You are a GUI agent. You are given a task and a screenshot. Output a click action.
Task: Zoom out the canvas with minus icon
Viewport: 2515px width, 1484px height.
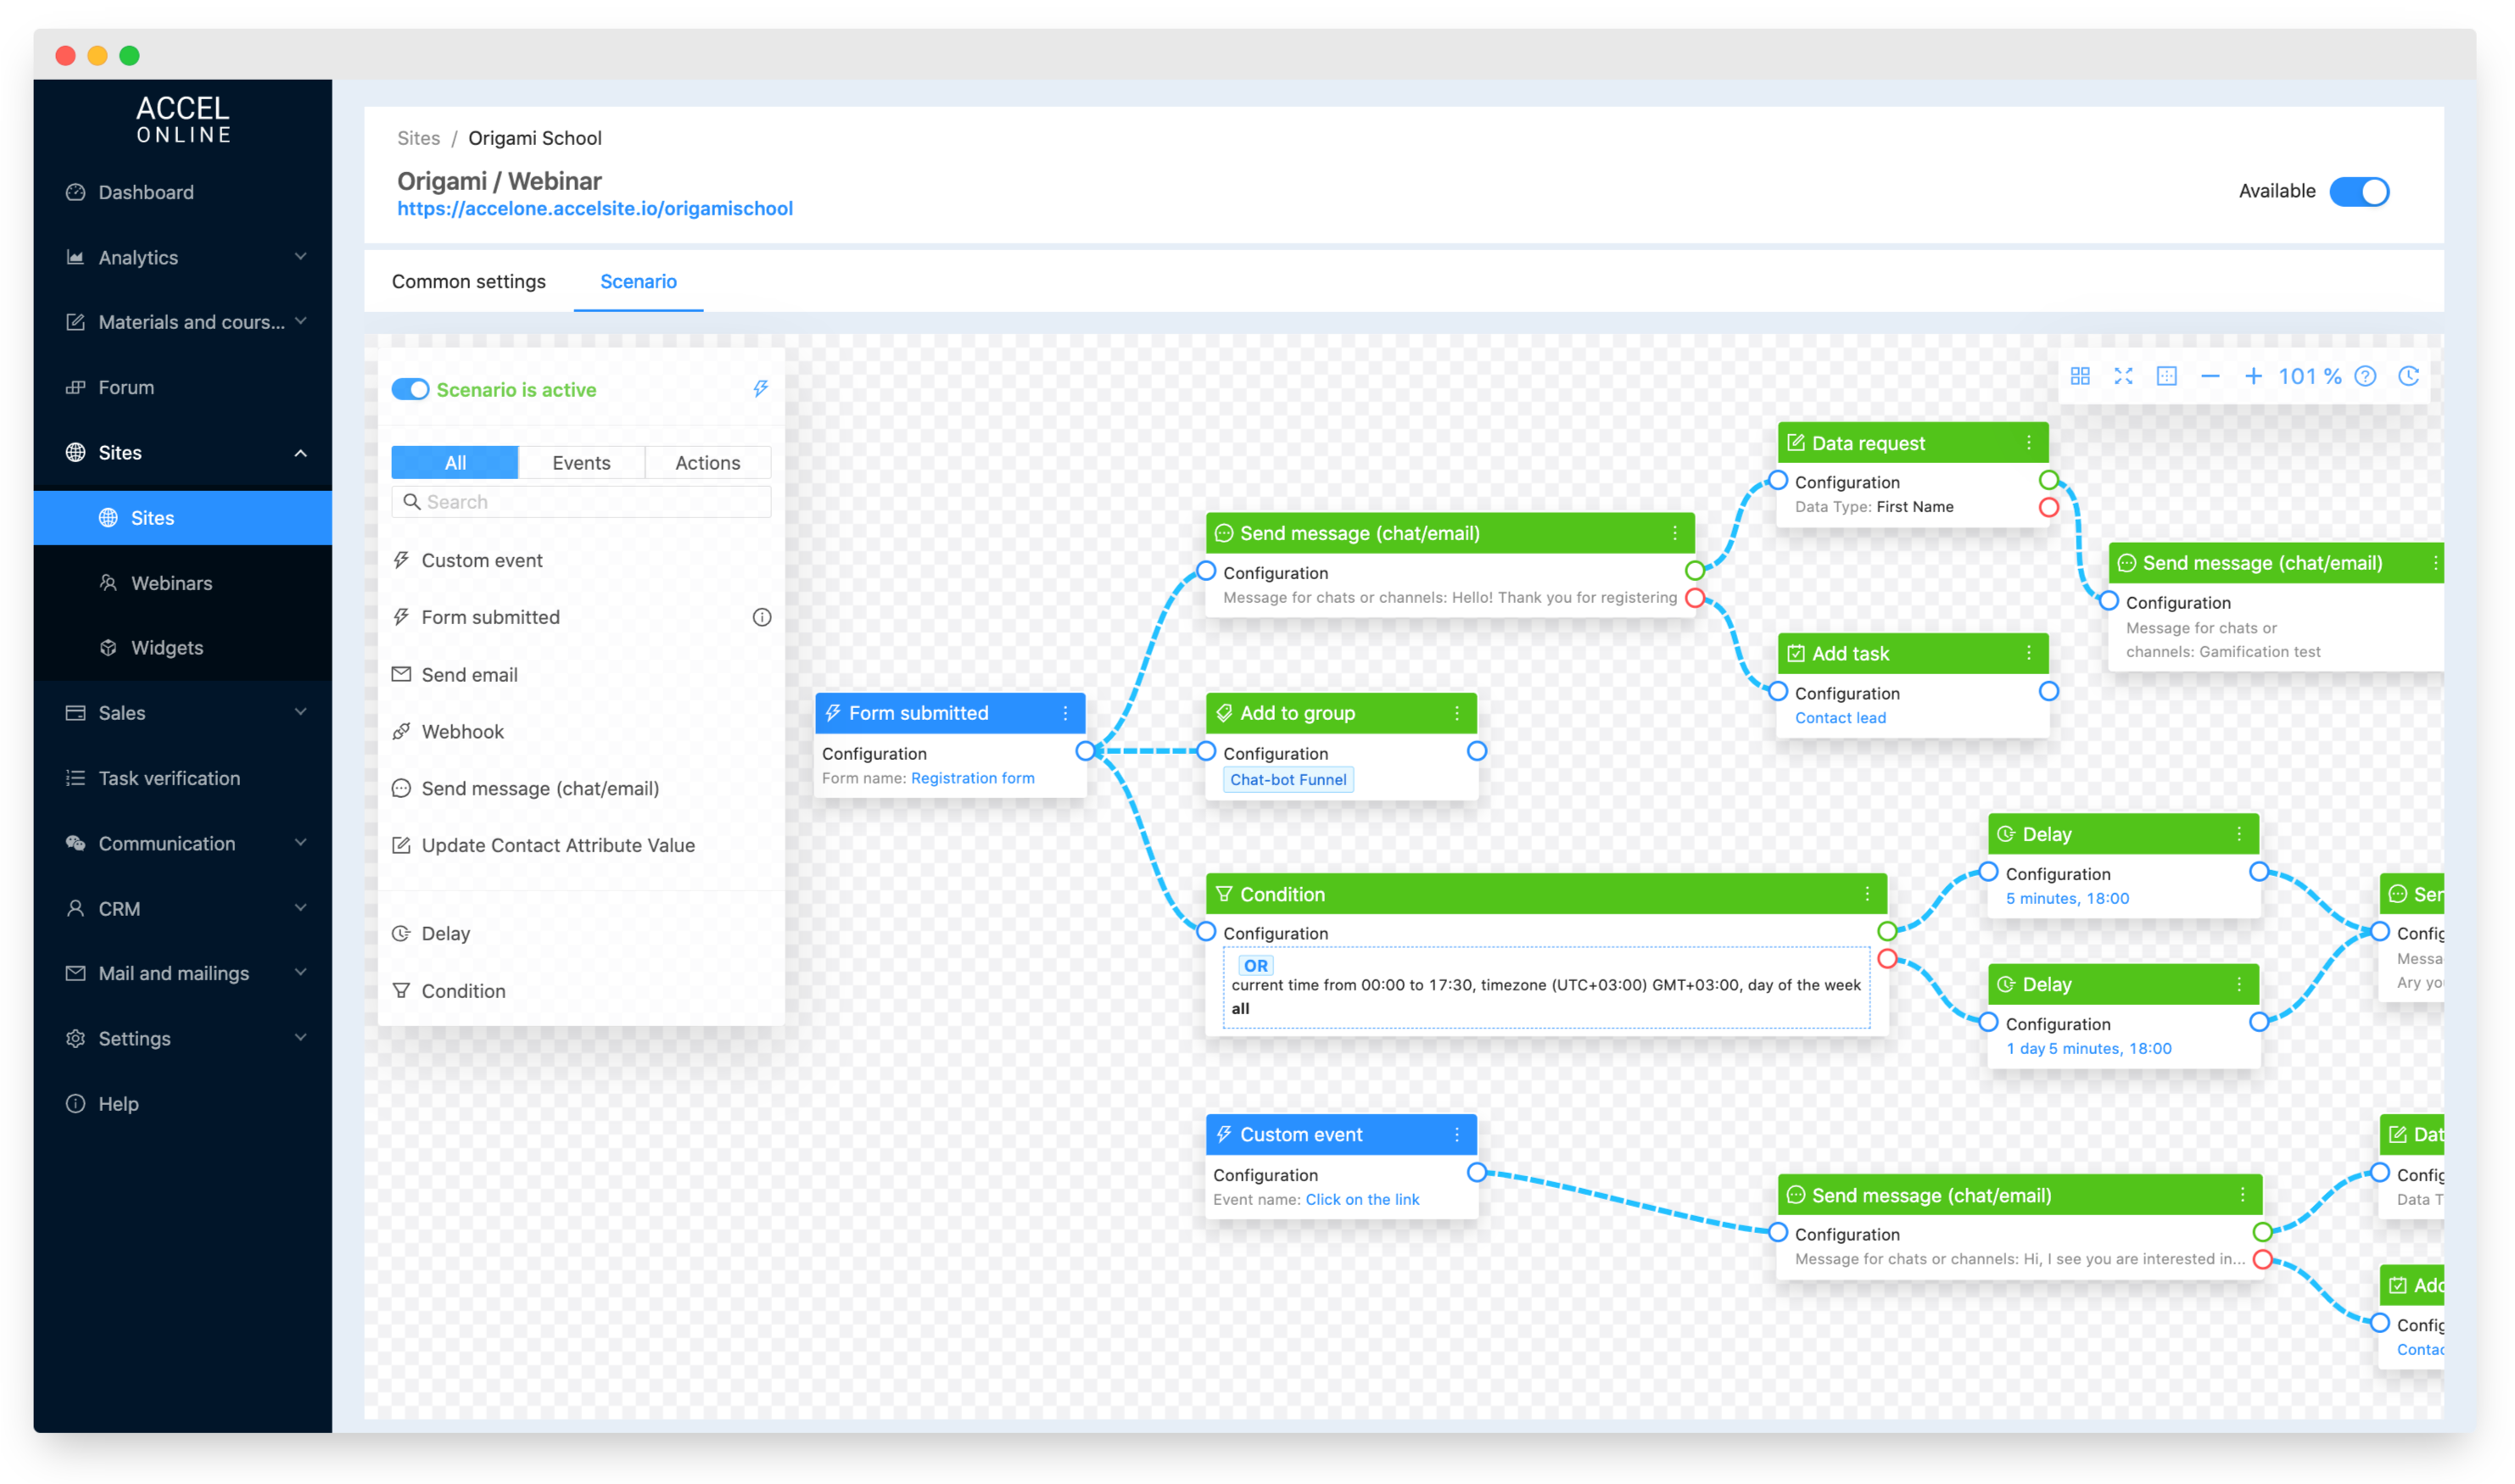(2210, 377)
